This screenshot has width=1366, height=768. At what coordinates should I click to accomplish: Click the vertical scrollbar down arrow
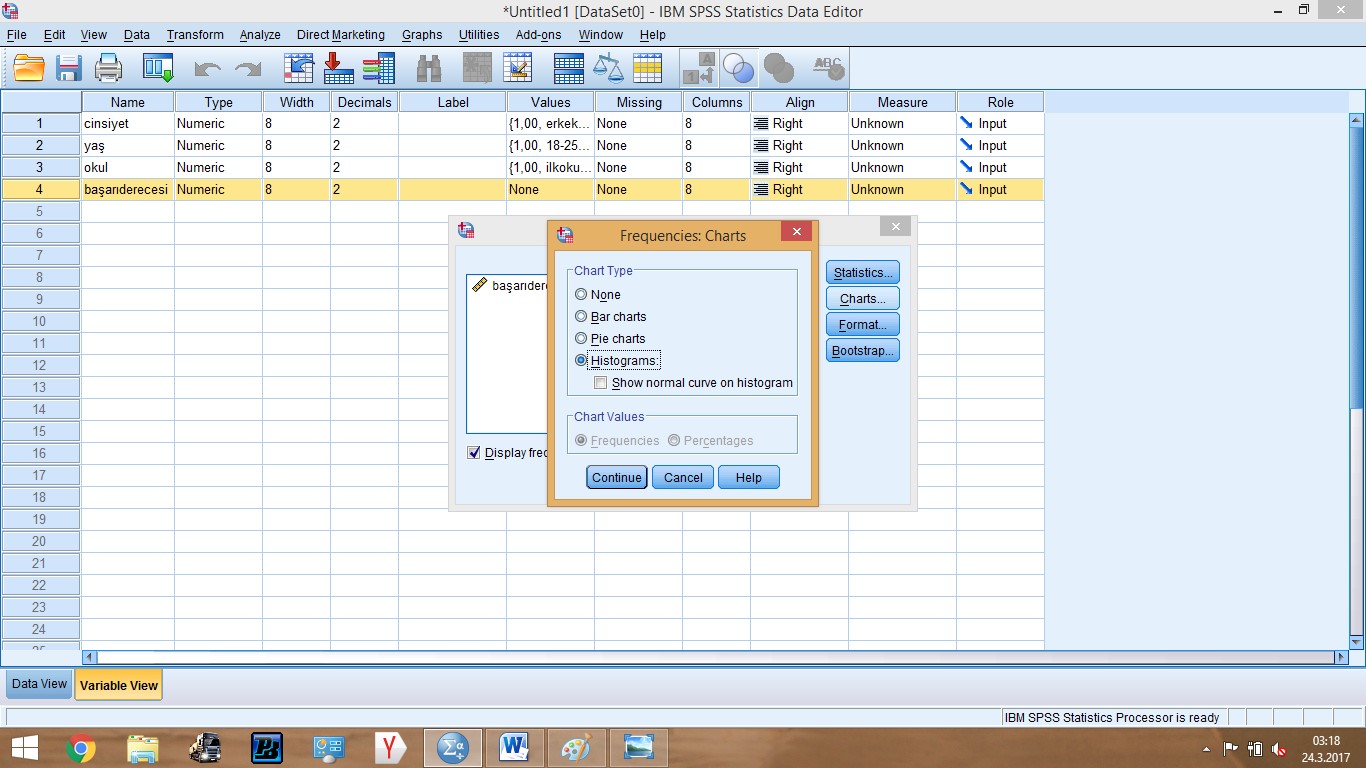pos(1357,642)
